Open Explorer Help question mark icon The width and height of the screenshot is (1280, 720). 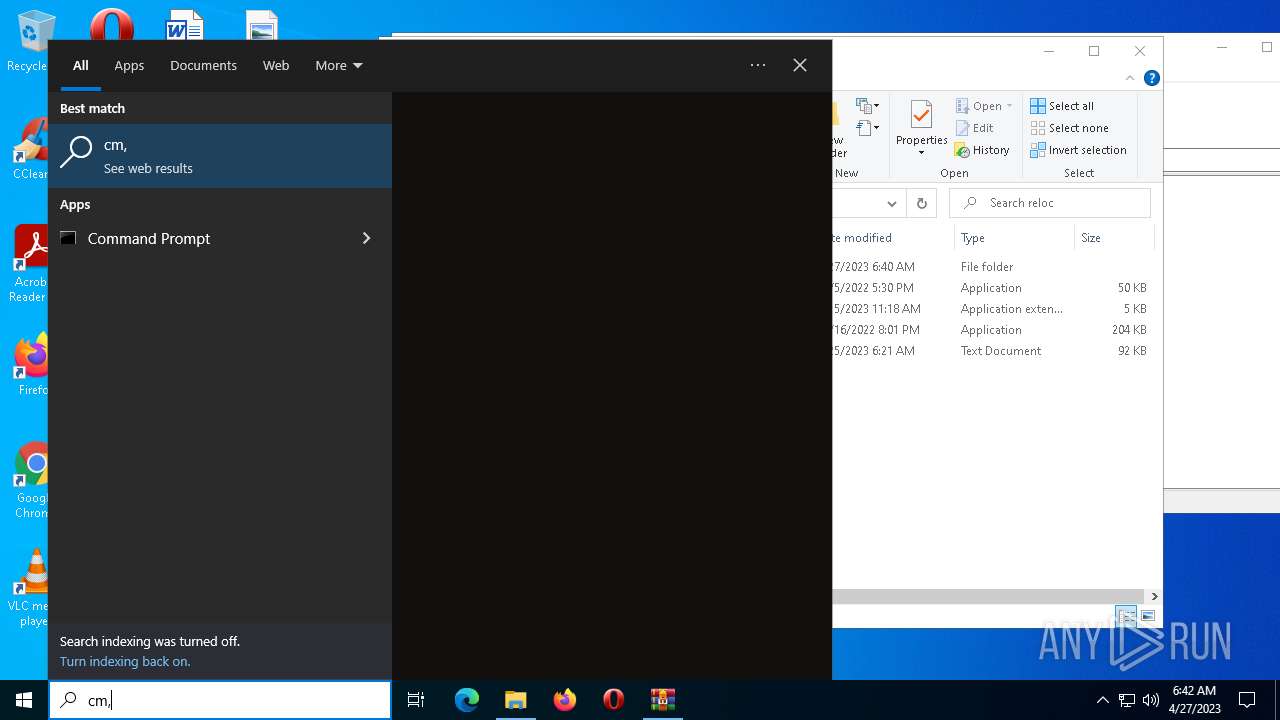(x=1152, y=78)
